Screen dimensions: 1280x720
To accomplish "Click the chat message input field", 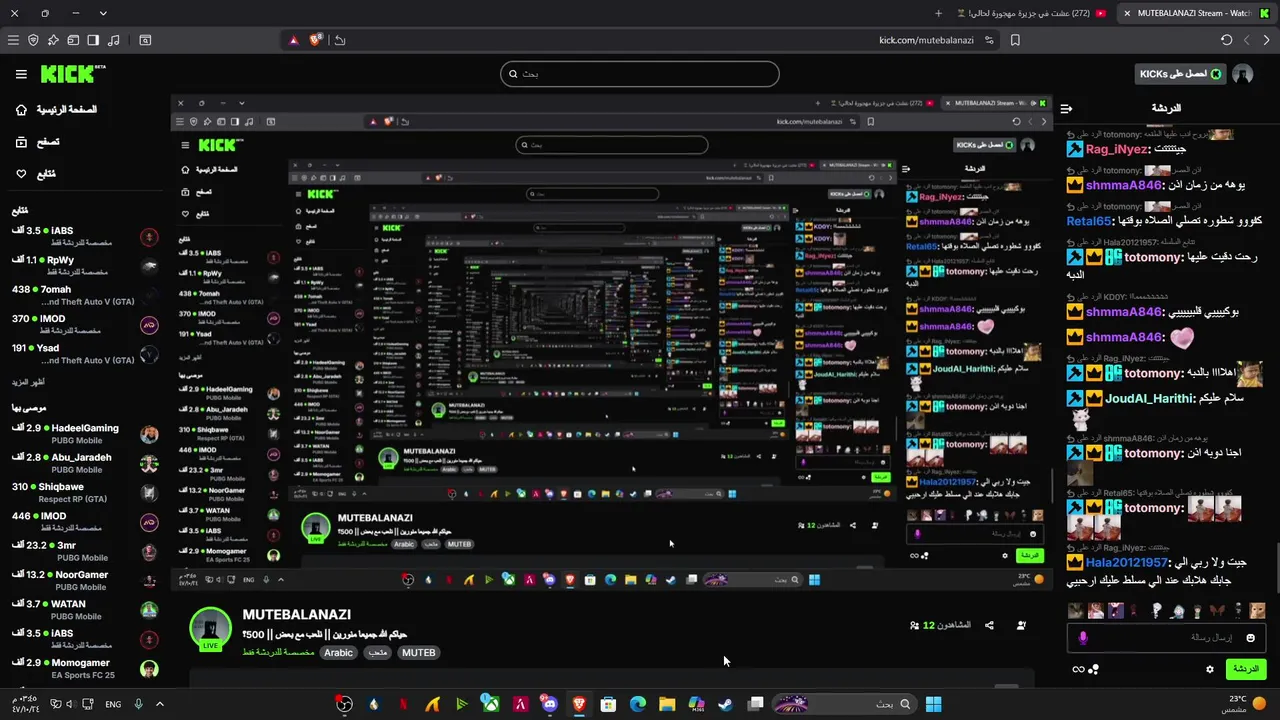I will click(1167, 637).
